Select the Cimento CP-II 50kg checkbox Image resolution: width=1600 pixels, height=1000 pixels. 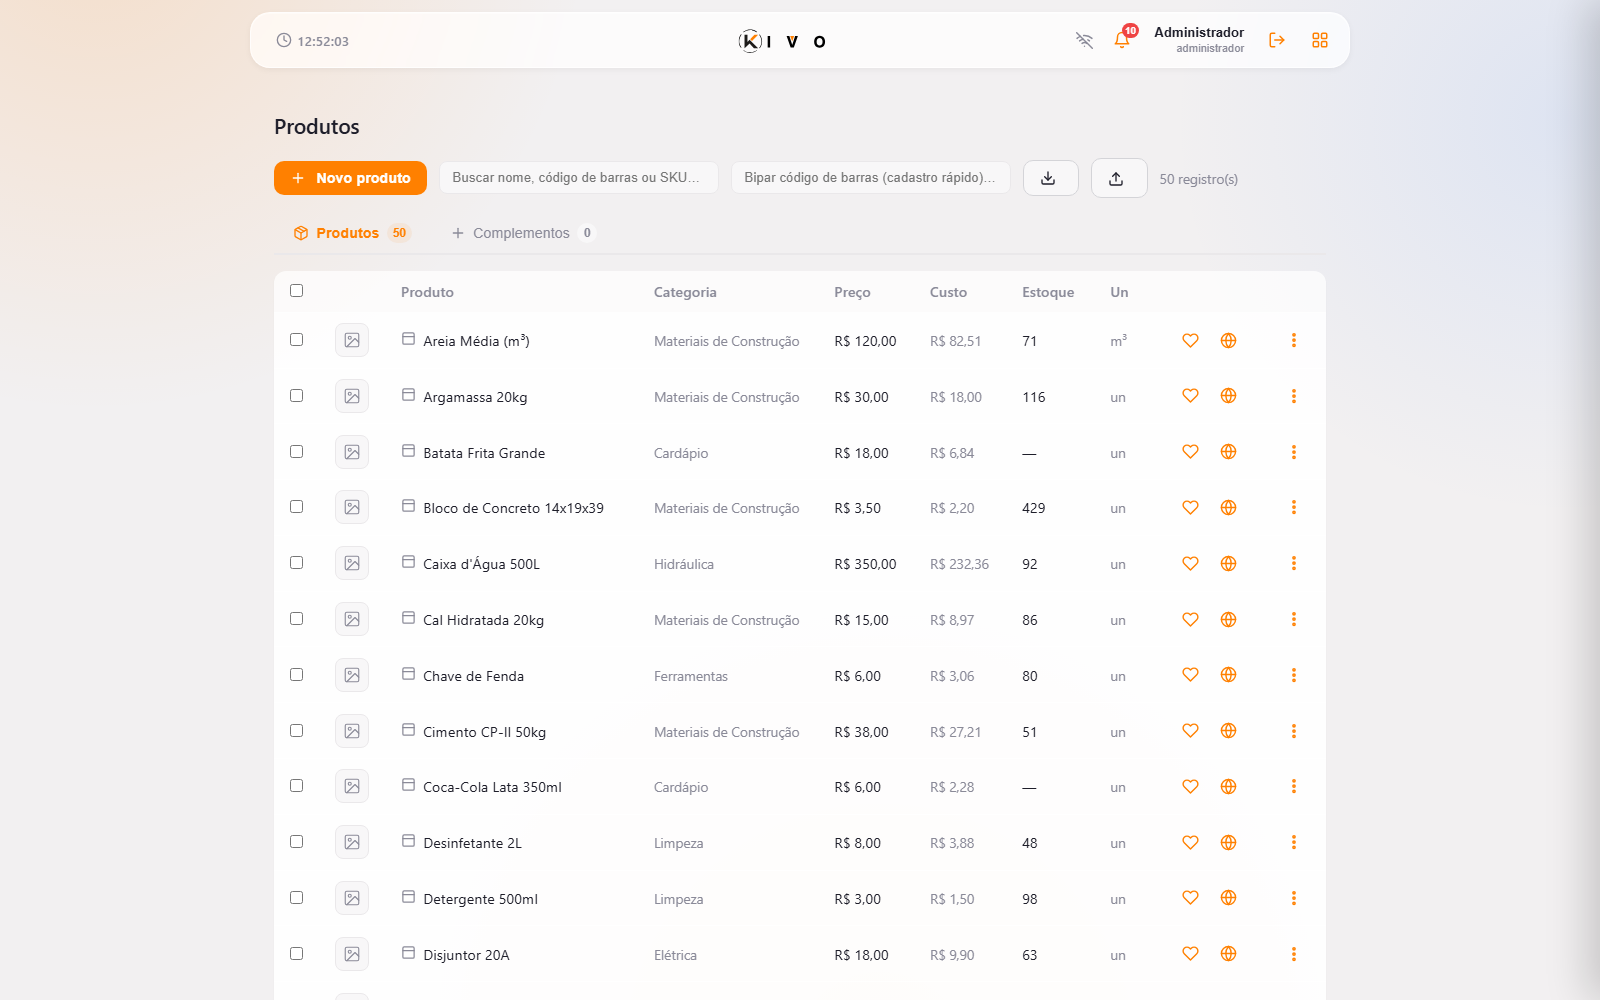tap(296, 731)
